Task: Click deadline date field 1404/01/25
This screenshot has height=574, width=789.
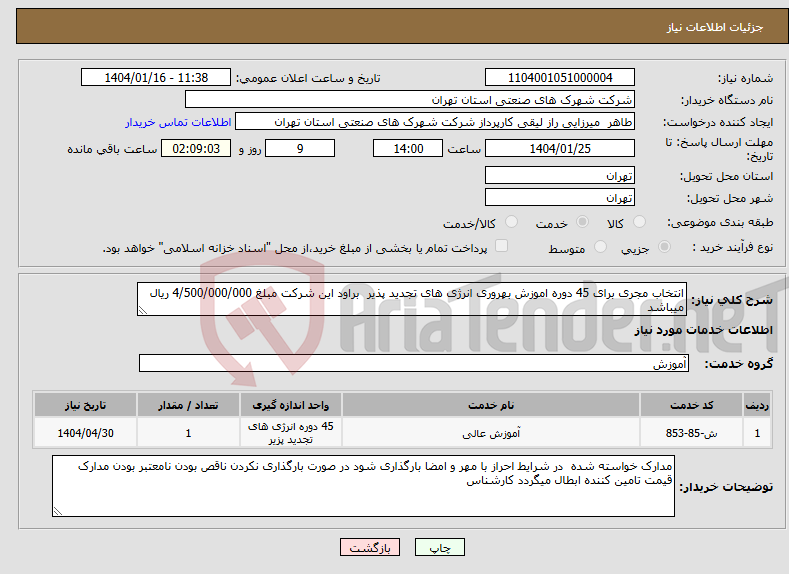Action: click(x=560, y=148)
